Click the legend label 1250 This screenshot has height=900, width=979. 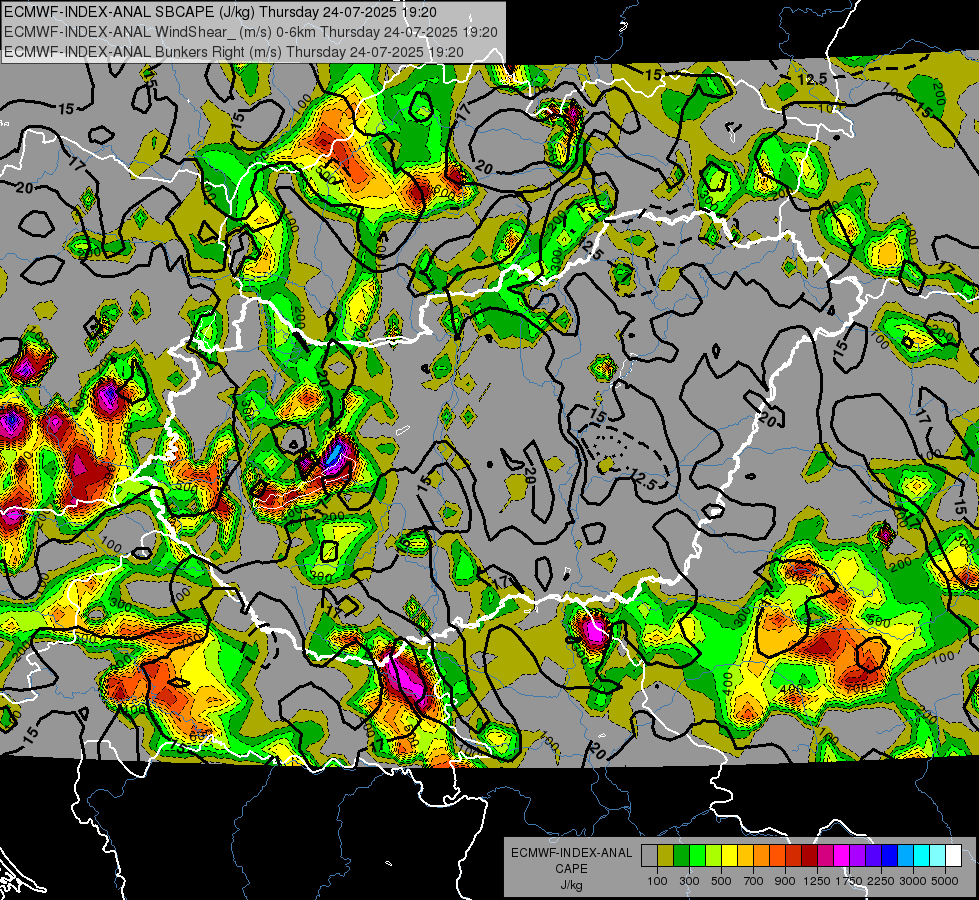[817, 881]
